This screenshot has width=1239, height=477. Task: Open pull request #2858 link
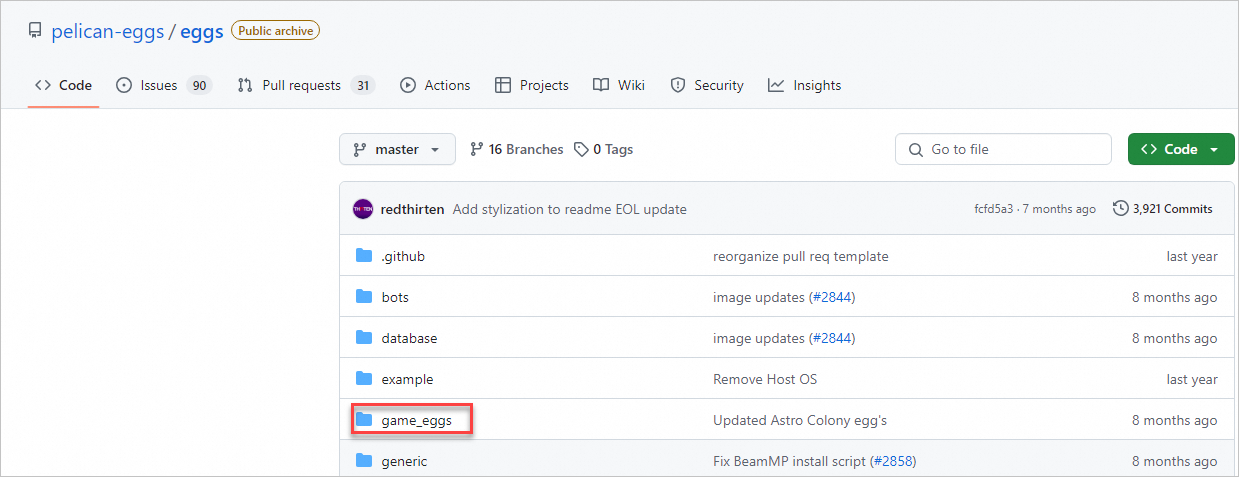point(892,461)
